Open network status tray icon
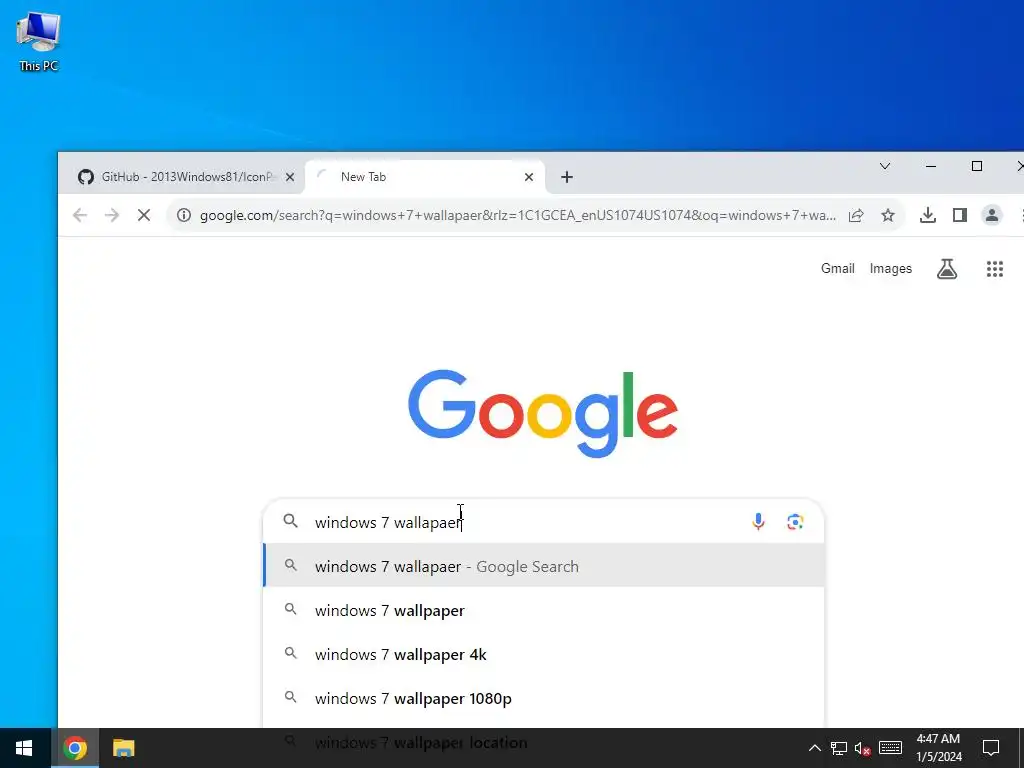The width and height of the screenshot is (1024, 768). [x=839, y=748]
